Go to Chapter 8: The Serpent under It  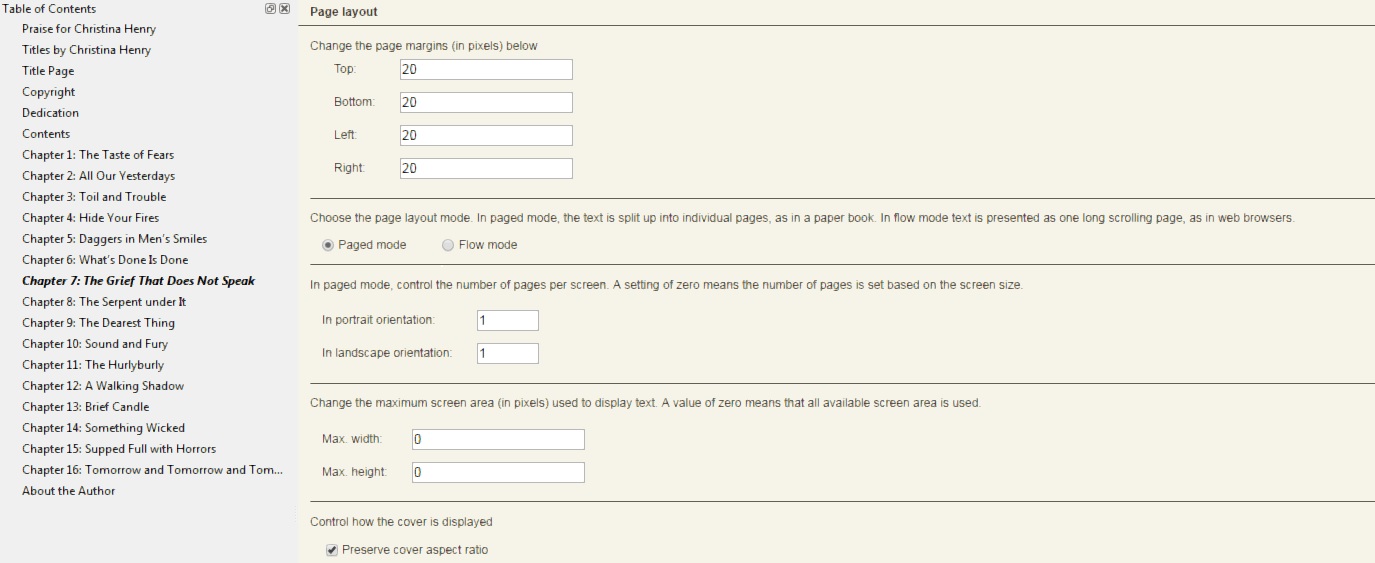click(x=104, y=302)
